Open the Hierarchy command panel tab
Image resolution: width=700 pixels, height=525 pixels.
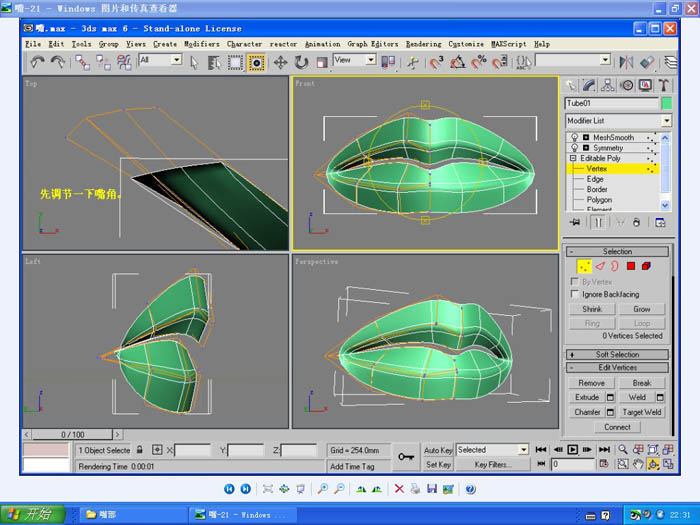click(609, 85)
